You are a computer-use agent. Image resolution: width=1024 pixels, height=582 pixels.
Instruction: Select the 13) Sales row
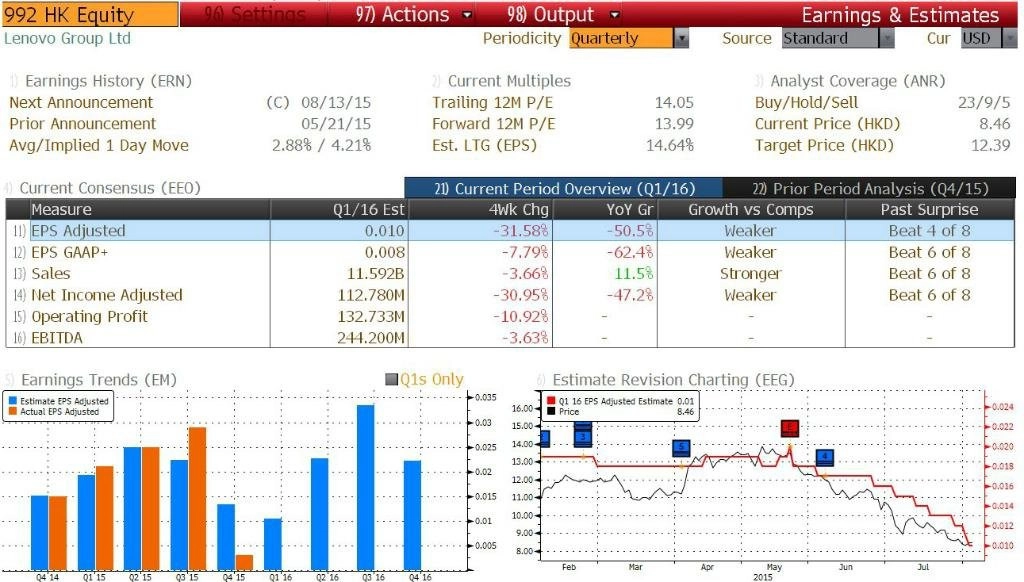(x=511, y=274)
